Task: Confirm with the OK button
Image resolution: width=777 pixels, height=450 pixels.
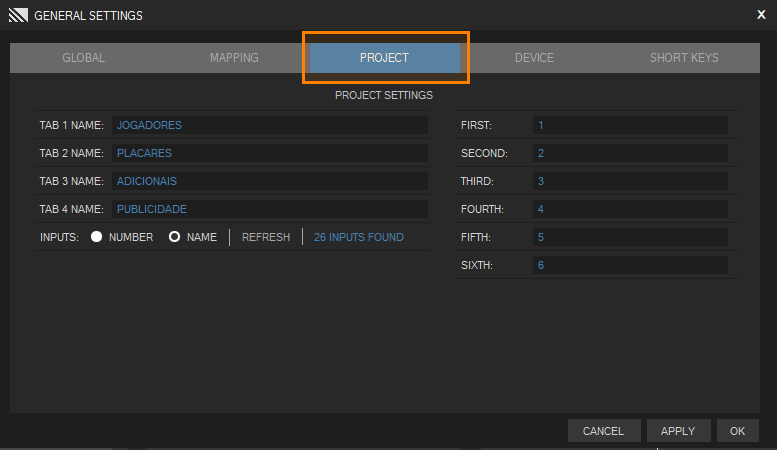Action: (737, 431)
